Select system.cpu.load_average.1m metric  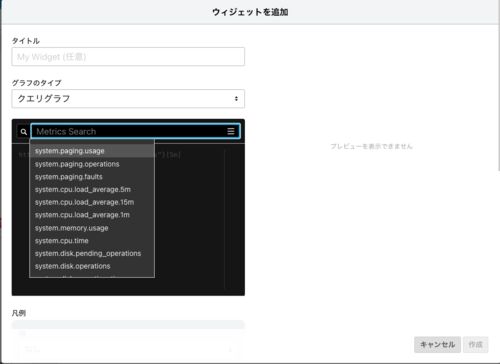pyautogui.click(x=92, y=215)
